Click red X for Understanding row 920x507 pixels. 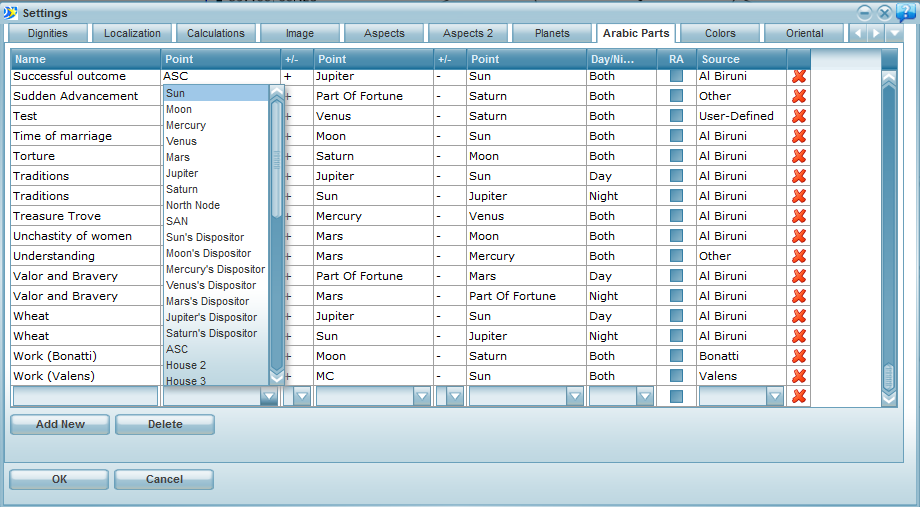(799, 256)
